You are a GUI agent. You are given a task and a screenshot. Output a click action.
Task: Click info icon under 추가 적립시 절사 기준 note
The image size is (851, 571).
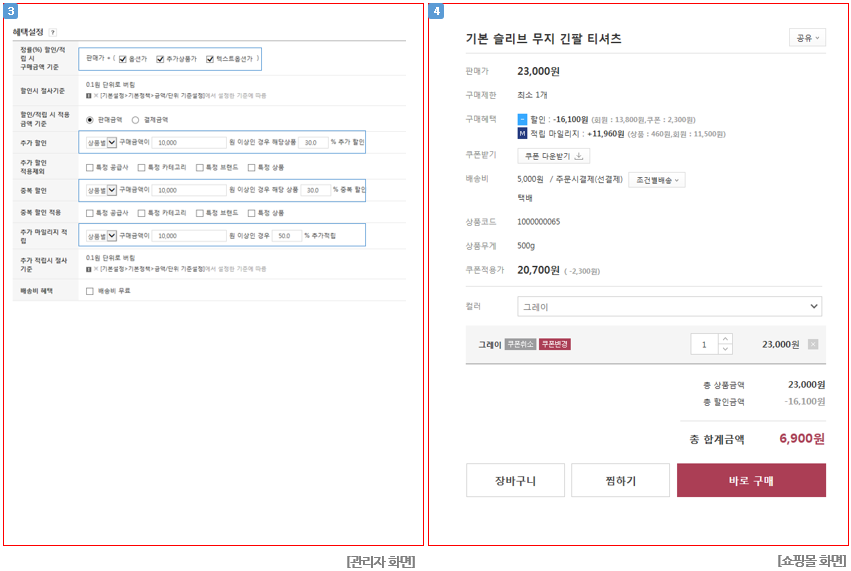pos(89,269)
